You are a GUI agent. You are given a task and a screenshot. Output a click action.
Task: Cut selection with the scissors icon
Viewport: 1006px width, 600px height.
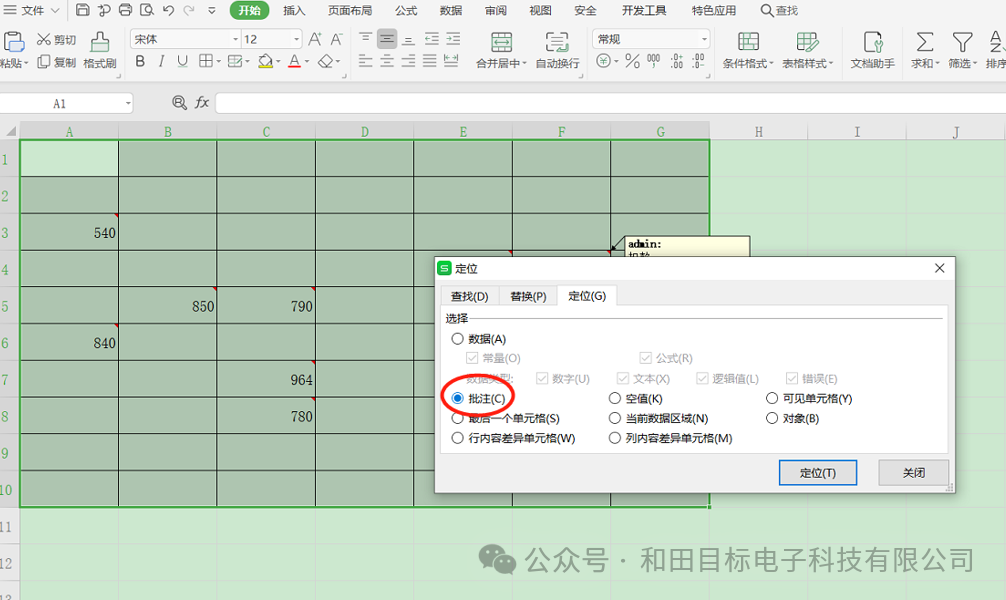coord(44,40)
